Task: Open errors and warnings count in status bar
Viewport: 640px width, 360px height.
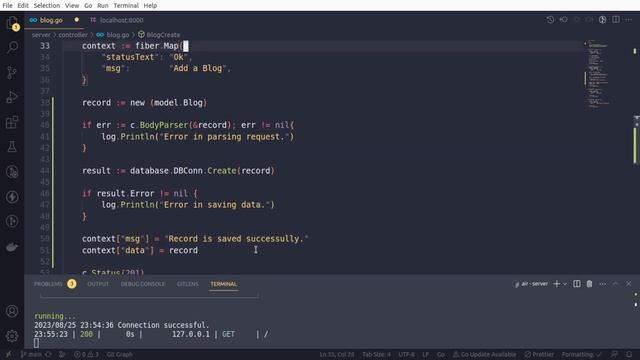Action: [x=86, y=354]
